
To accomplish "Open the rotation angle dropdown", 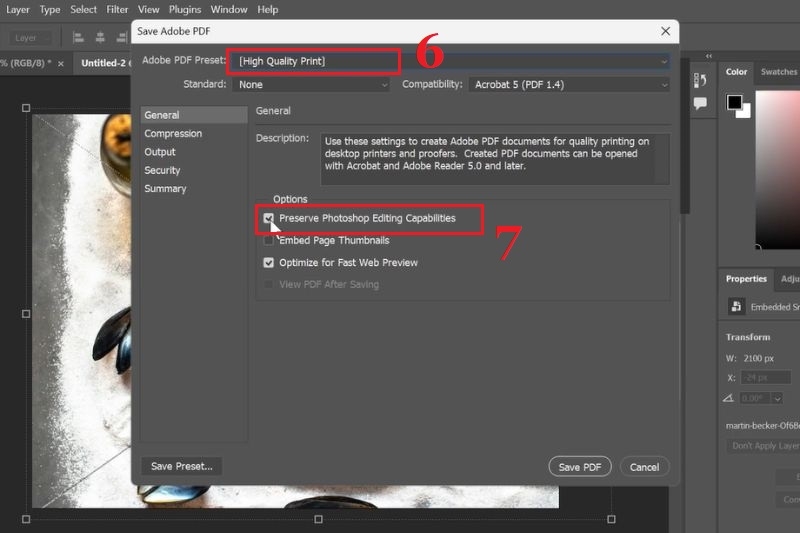I will point(777,398).
